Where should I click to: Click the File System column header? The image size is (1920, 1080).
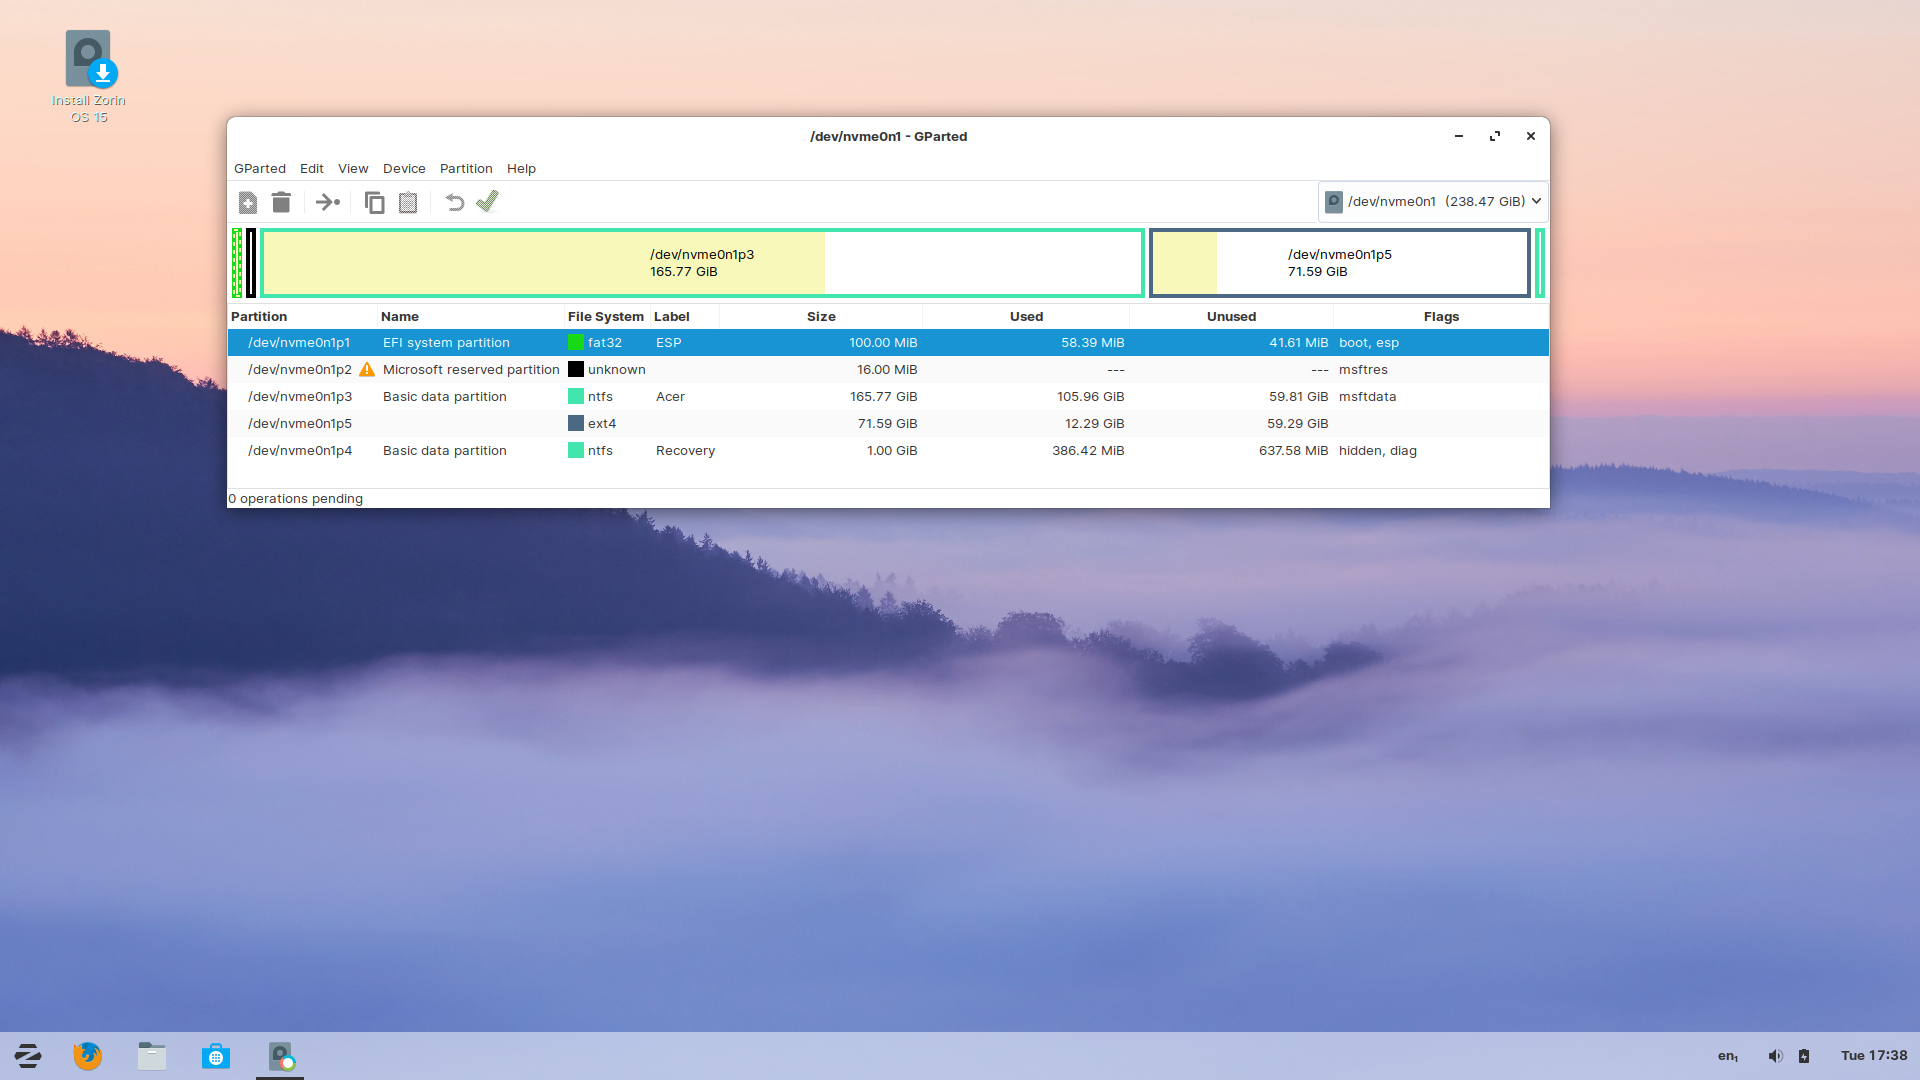coord(605,317)
